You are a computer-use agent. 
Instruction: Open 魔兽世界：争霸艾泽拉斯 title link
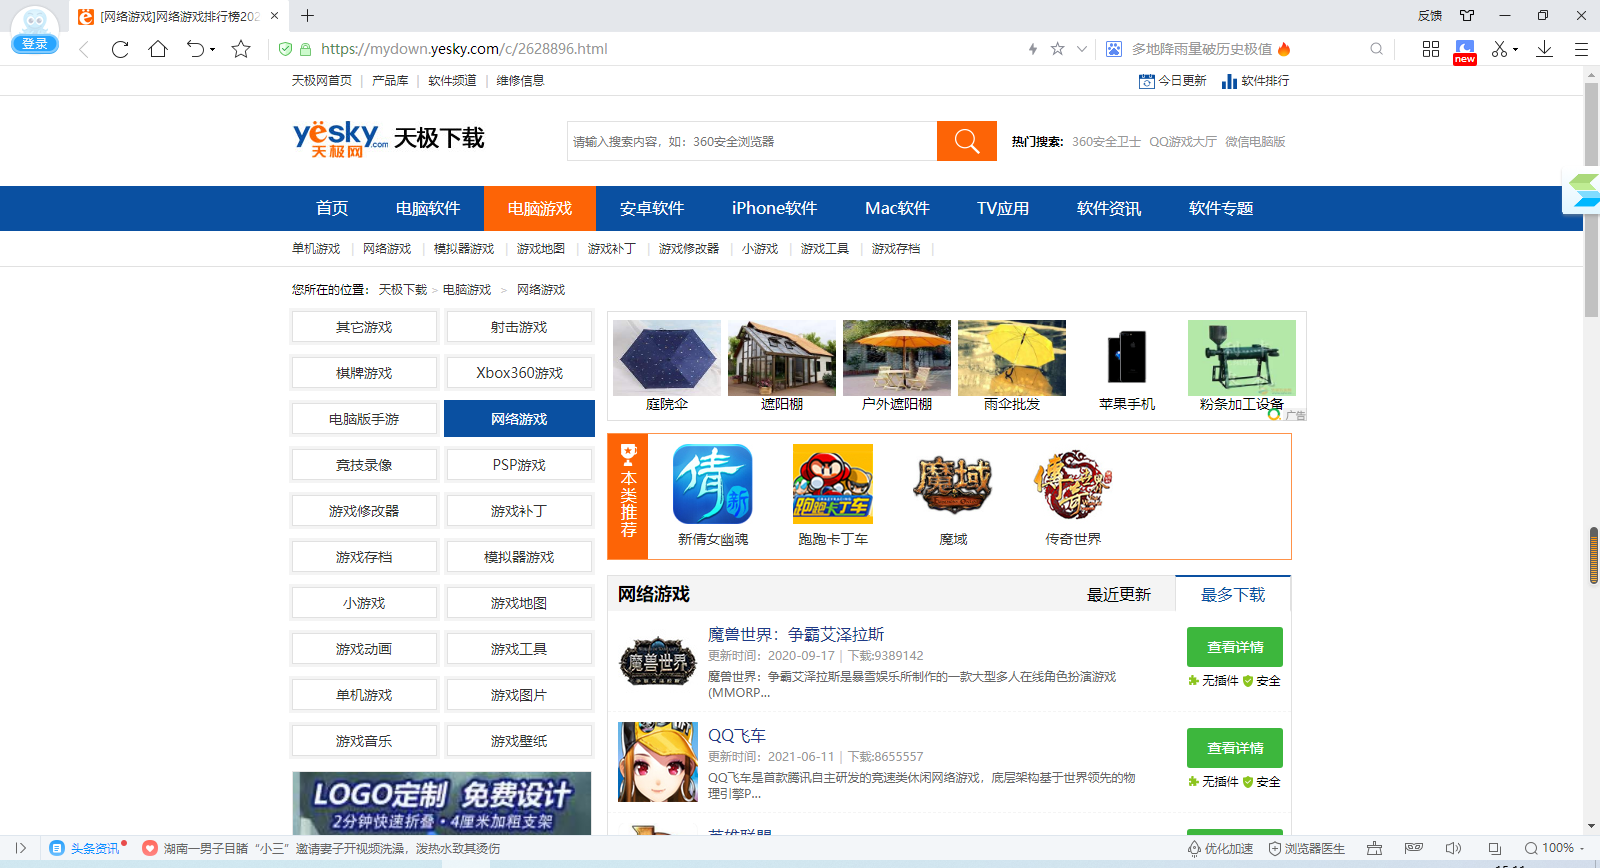796,635
